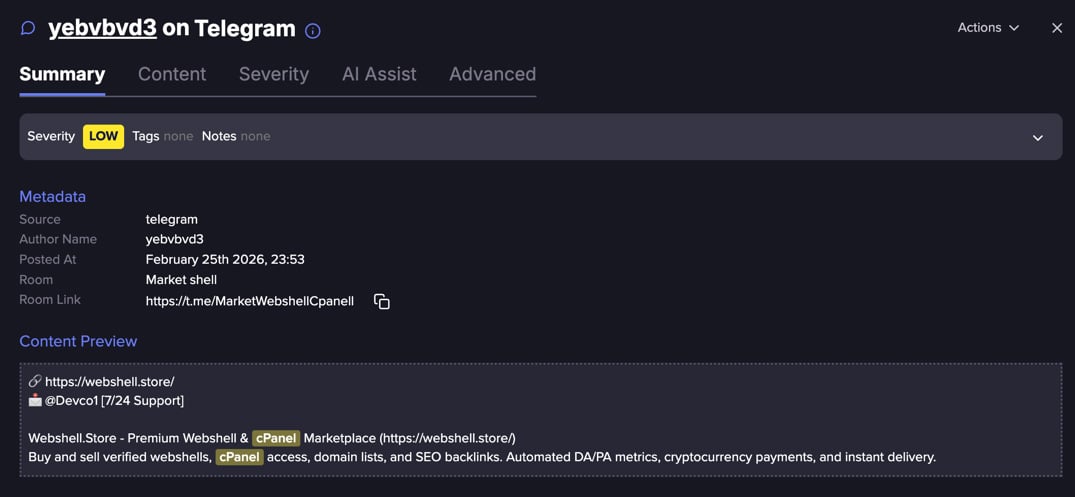This screenshot has width=1075, height=497.
Task: Select the Source value telegram
Action: [171, 219]
